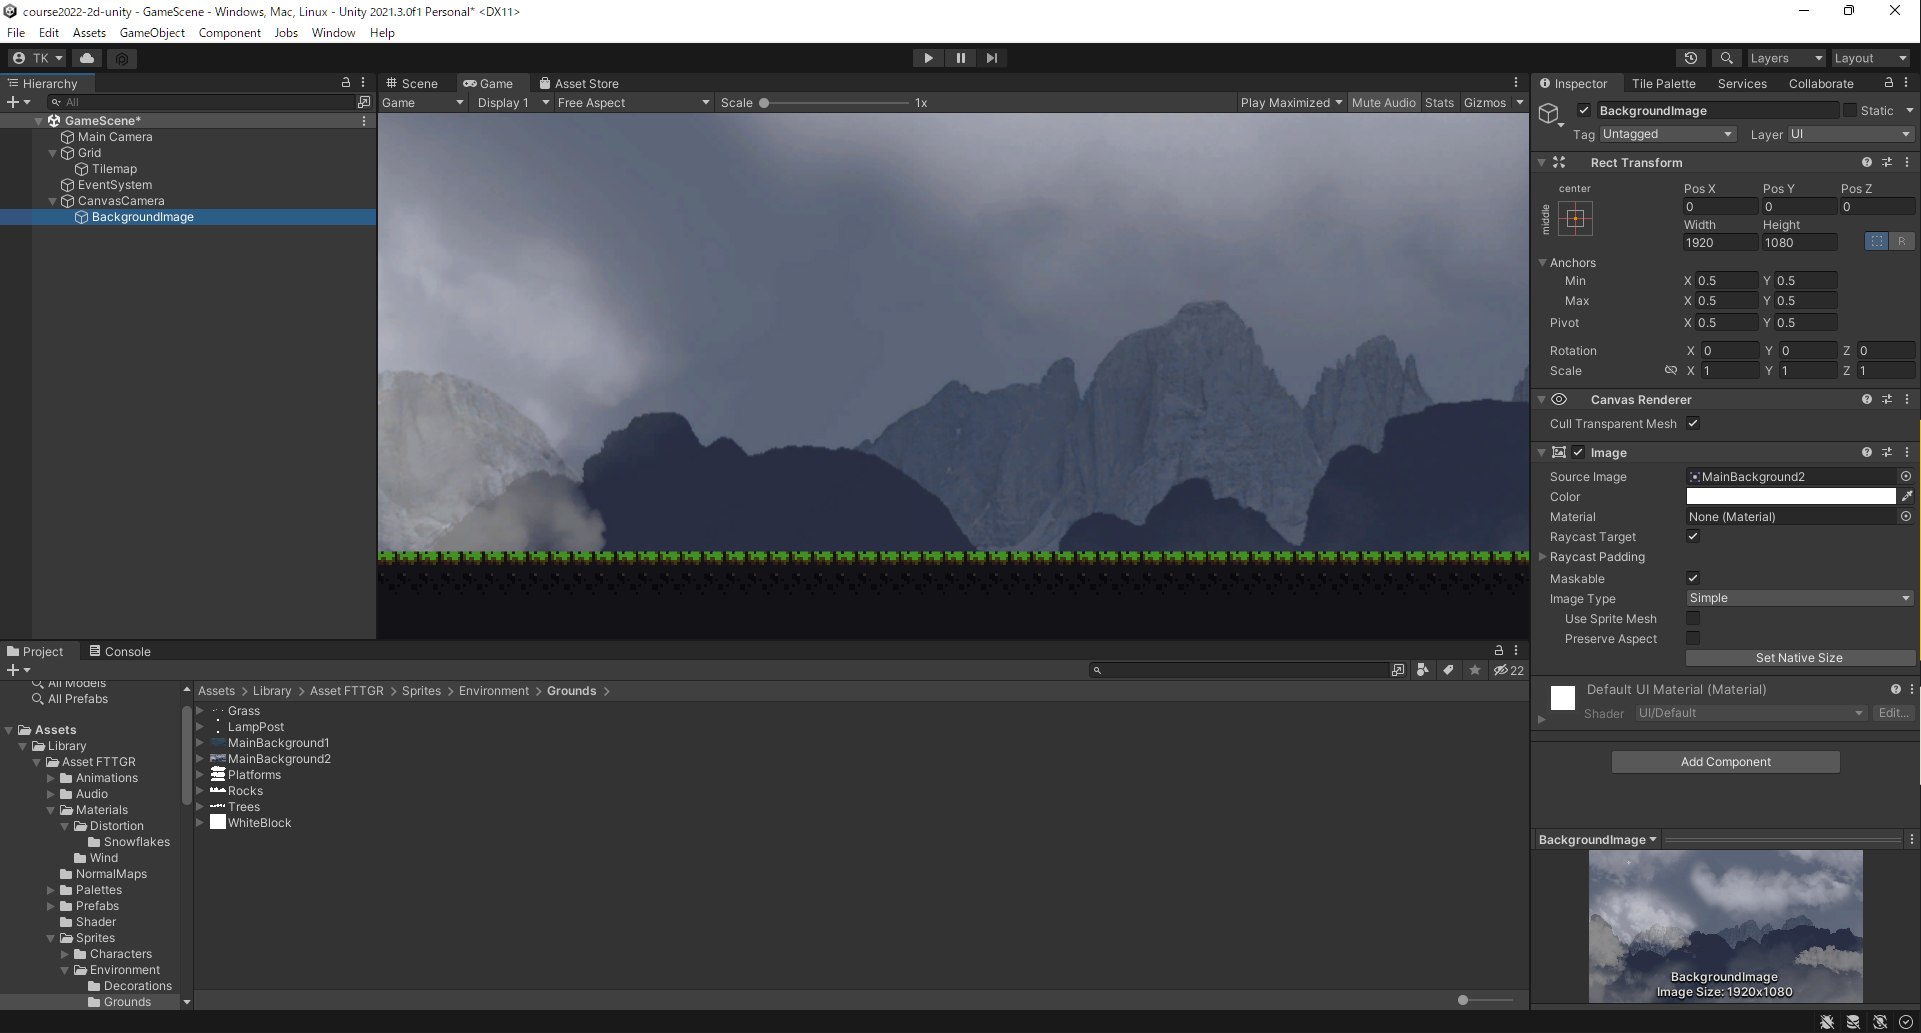Toggle hidden packages visibility count icon
Viewport: 1921px width, 1033px height.
click(1509, 670)
